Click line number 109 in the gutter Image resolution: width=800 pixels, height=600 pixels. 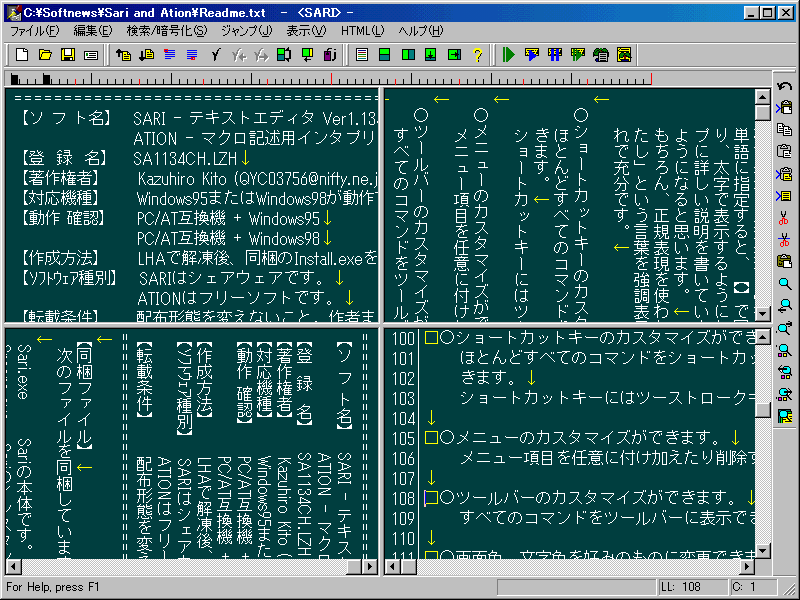(x=404, y=518)
